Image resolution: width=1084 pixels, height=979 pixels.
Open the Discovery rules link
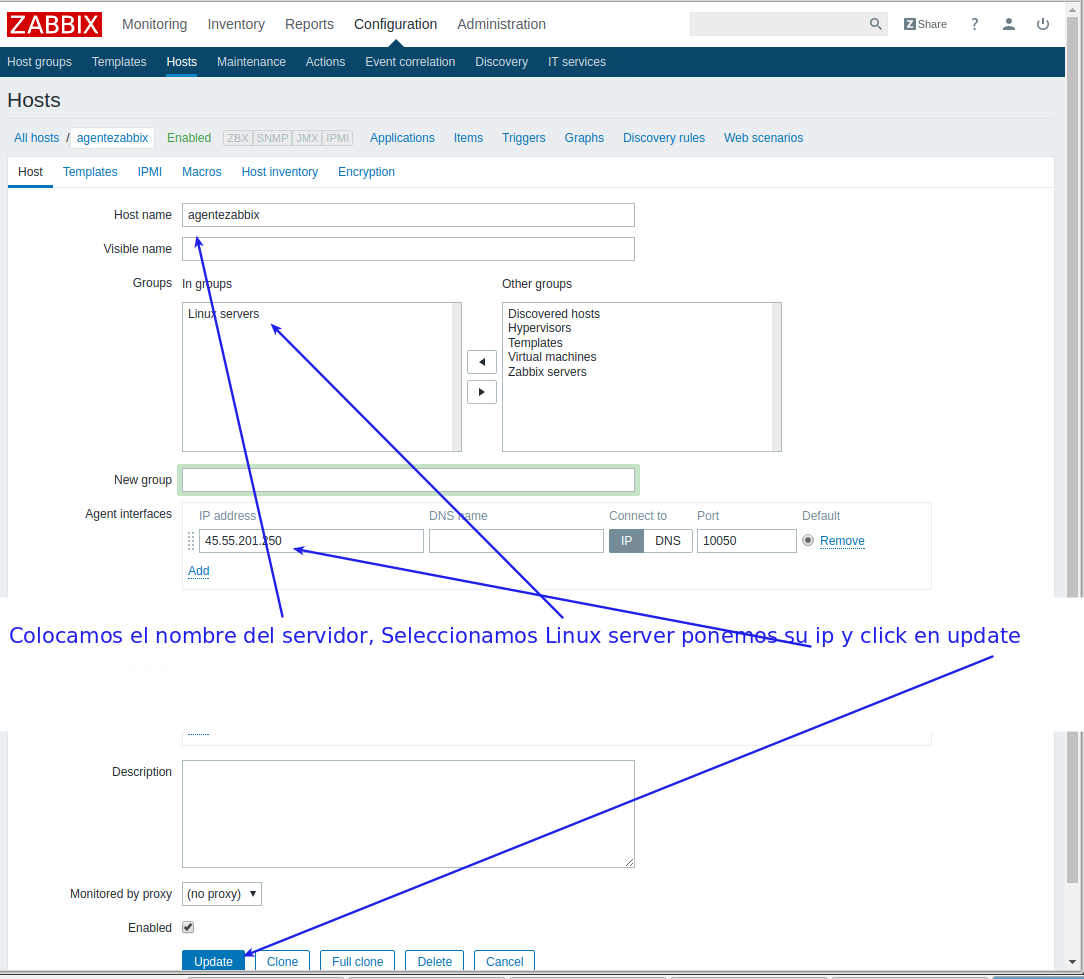point(664,138)
